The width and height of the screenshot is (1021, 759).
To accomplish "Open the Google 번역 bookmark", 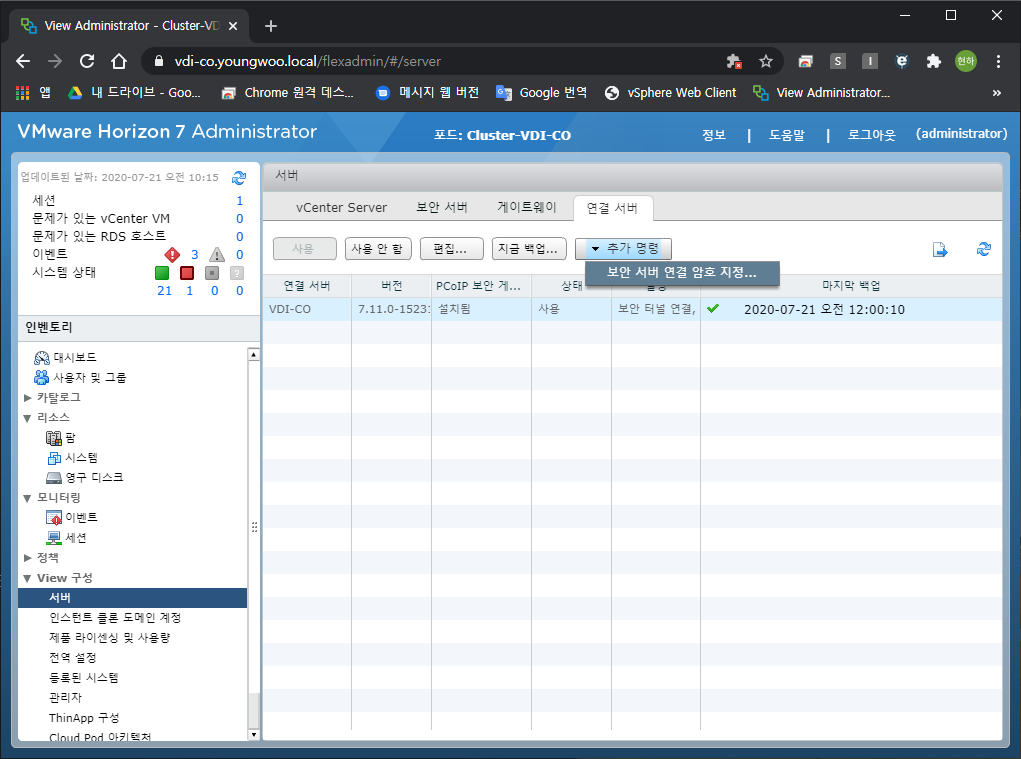I will pyautogui.click(x=542, y=92).
